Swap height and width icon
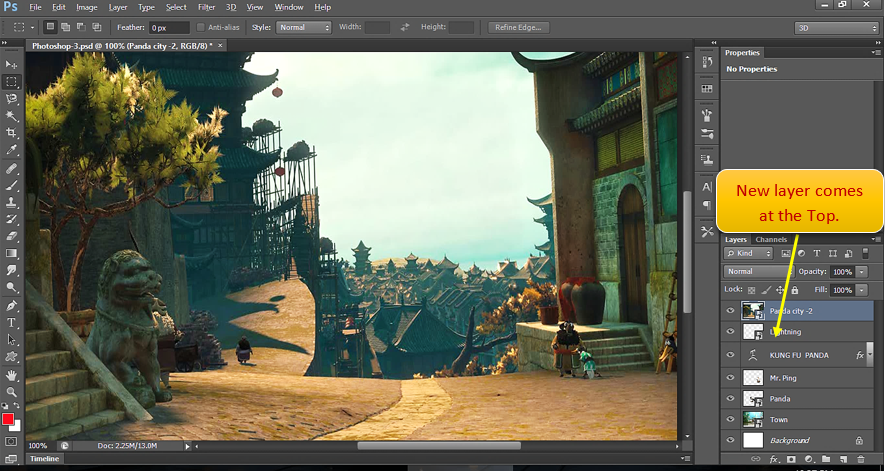Image resolution: width=885 pixels, height=471 pixels. [405, 27]
